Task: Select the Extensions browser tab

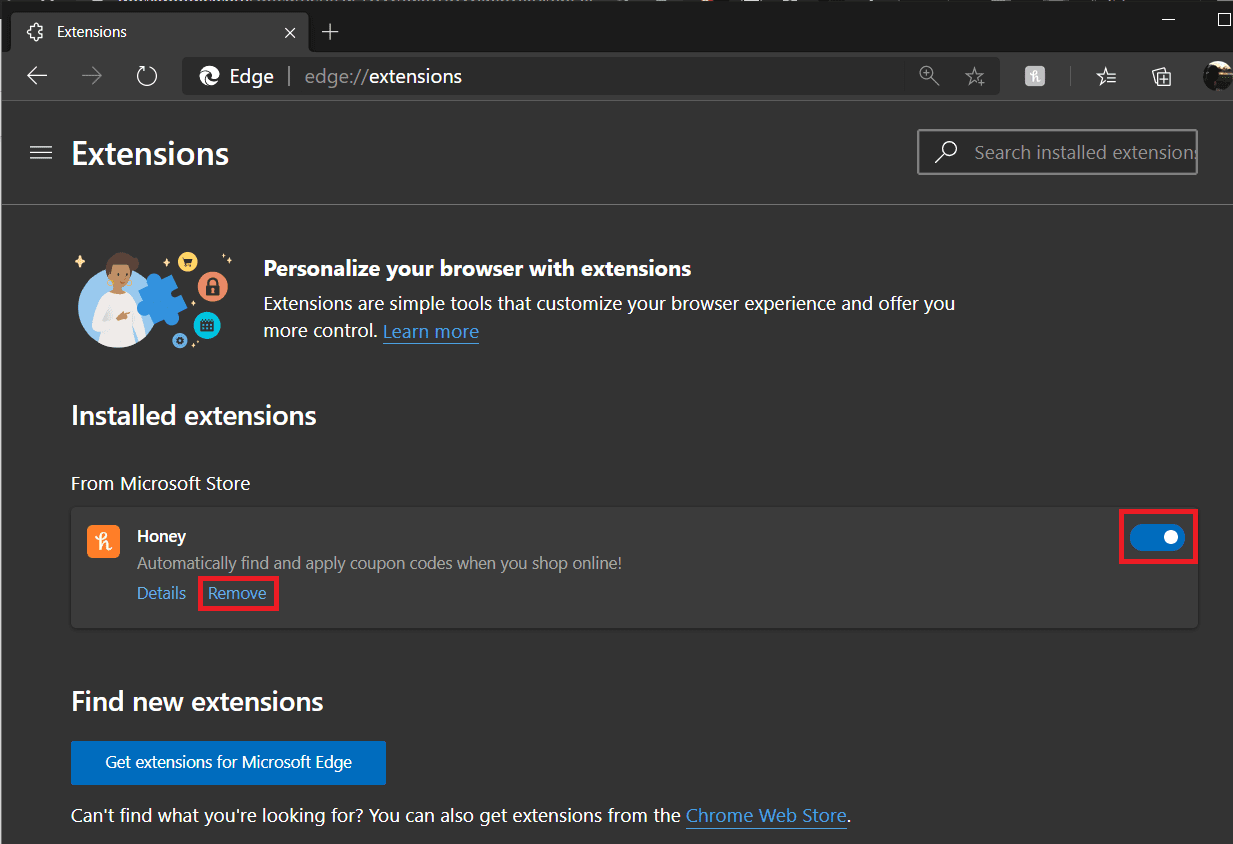Action: point(150,32)
